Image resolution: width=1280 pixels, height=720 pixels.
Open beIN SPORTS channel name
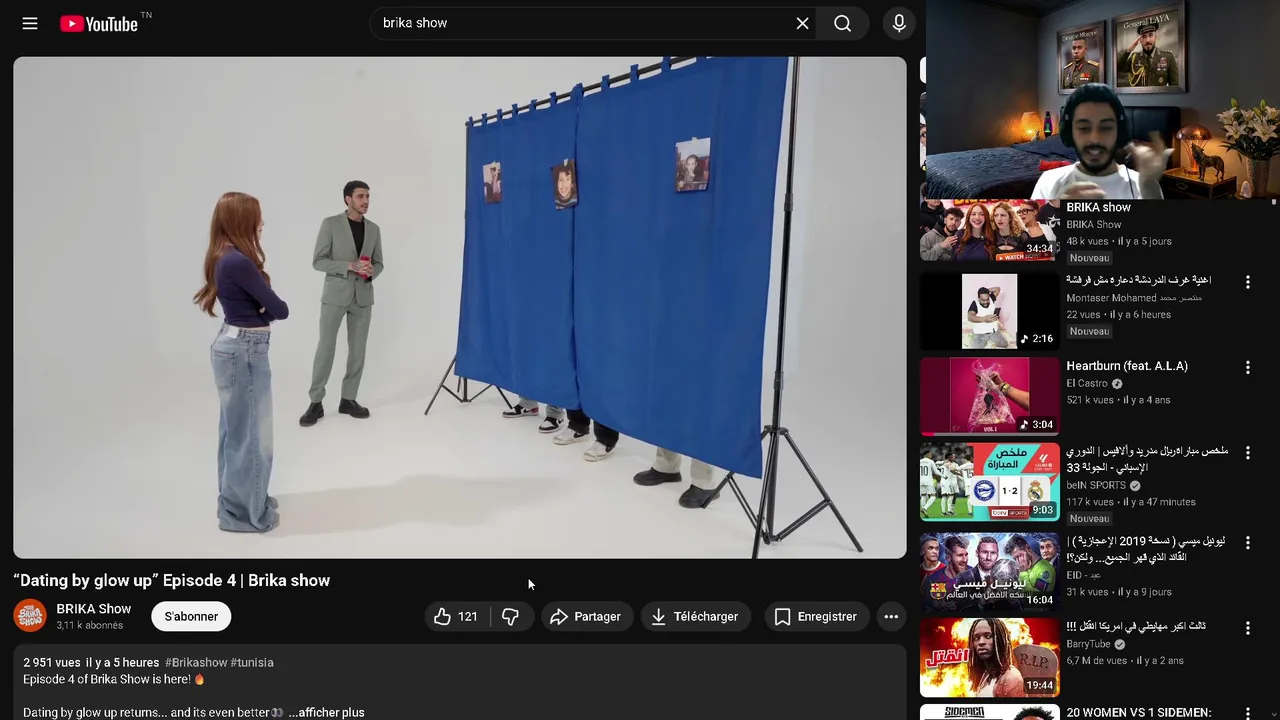[x=1096, y=486]
